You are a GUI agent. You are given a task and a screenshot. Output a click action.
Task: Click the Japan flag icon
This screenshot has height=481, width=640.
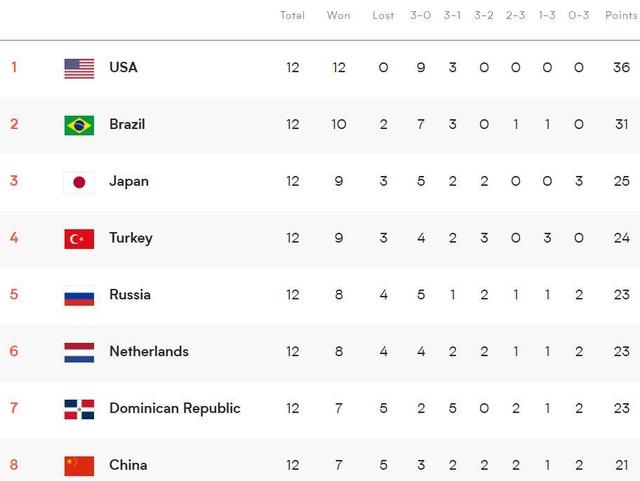point(79,182)
